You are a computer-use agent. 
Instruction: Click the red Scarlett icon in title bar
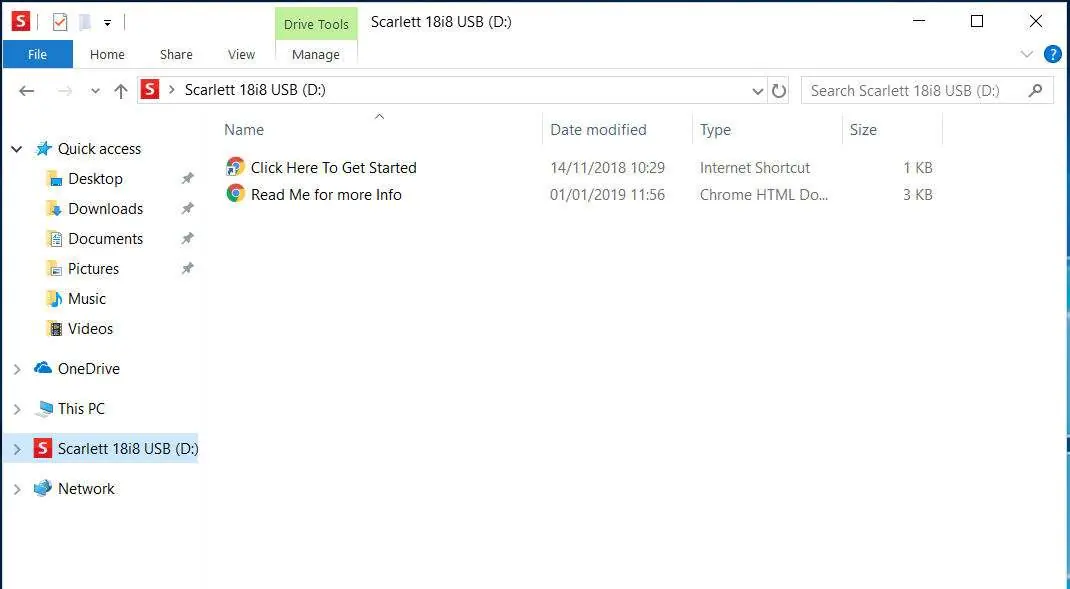coord(20,22)
